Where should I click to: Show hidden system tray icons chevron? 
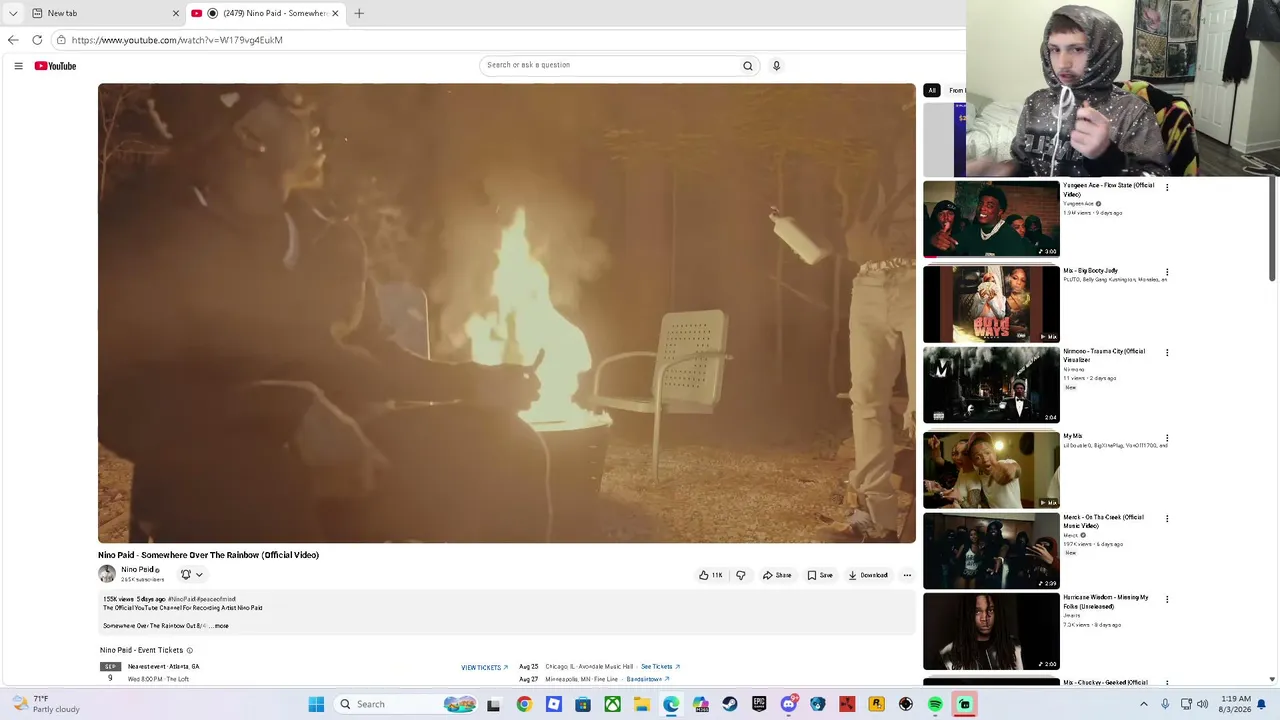[1144, 704]
